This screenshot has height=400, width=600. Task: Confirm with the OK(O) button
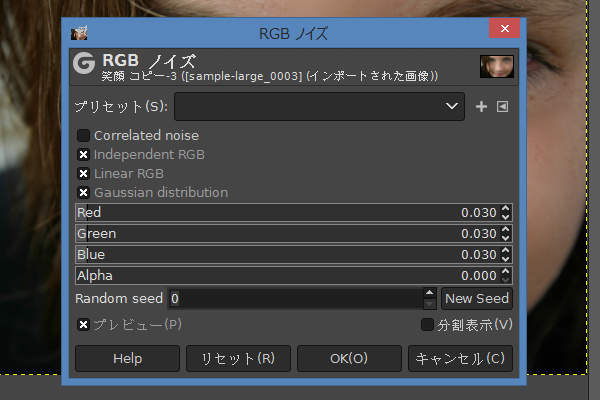point(349,359)
